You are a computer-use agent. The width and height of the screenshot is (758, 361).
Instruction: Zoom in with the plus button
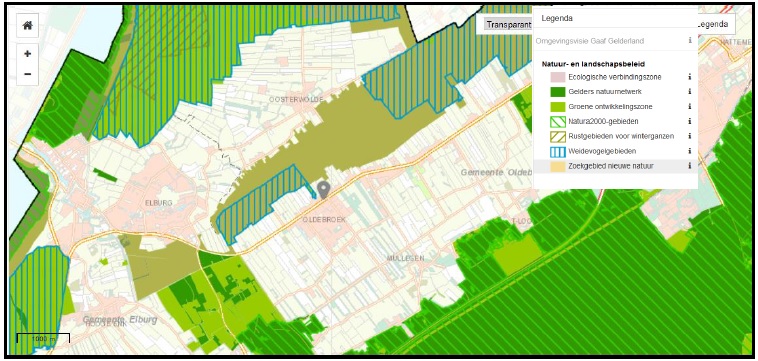(28, 54)
